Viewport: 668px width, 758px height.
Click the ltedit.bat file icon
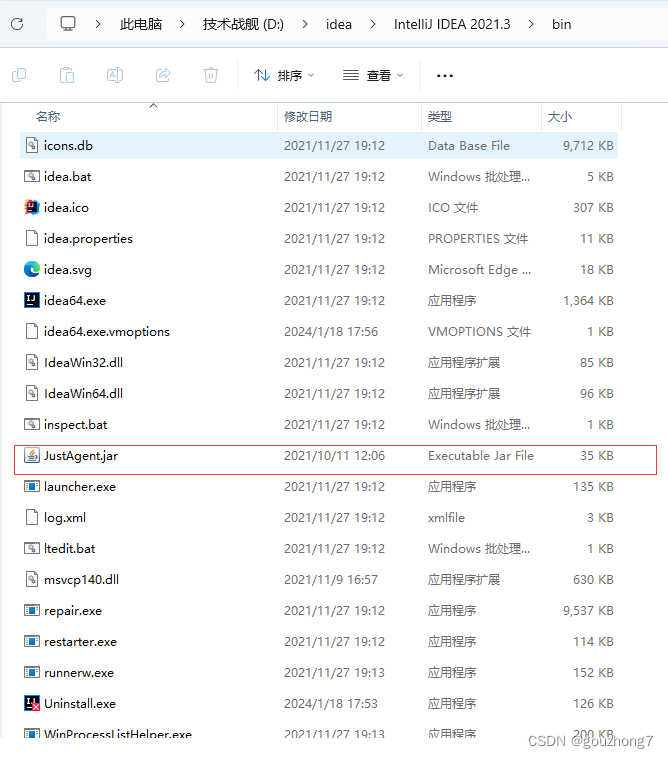tap(32, 548)
